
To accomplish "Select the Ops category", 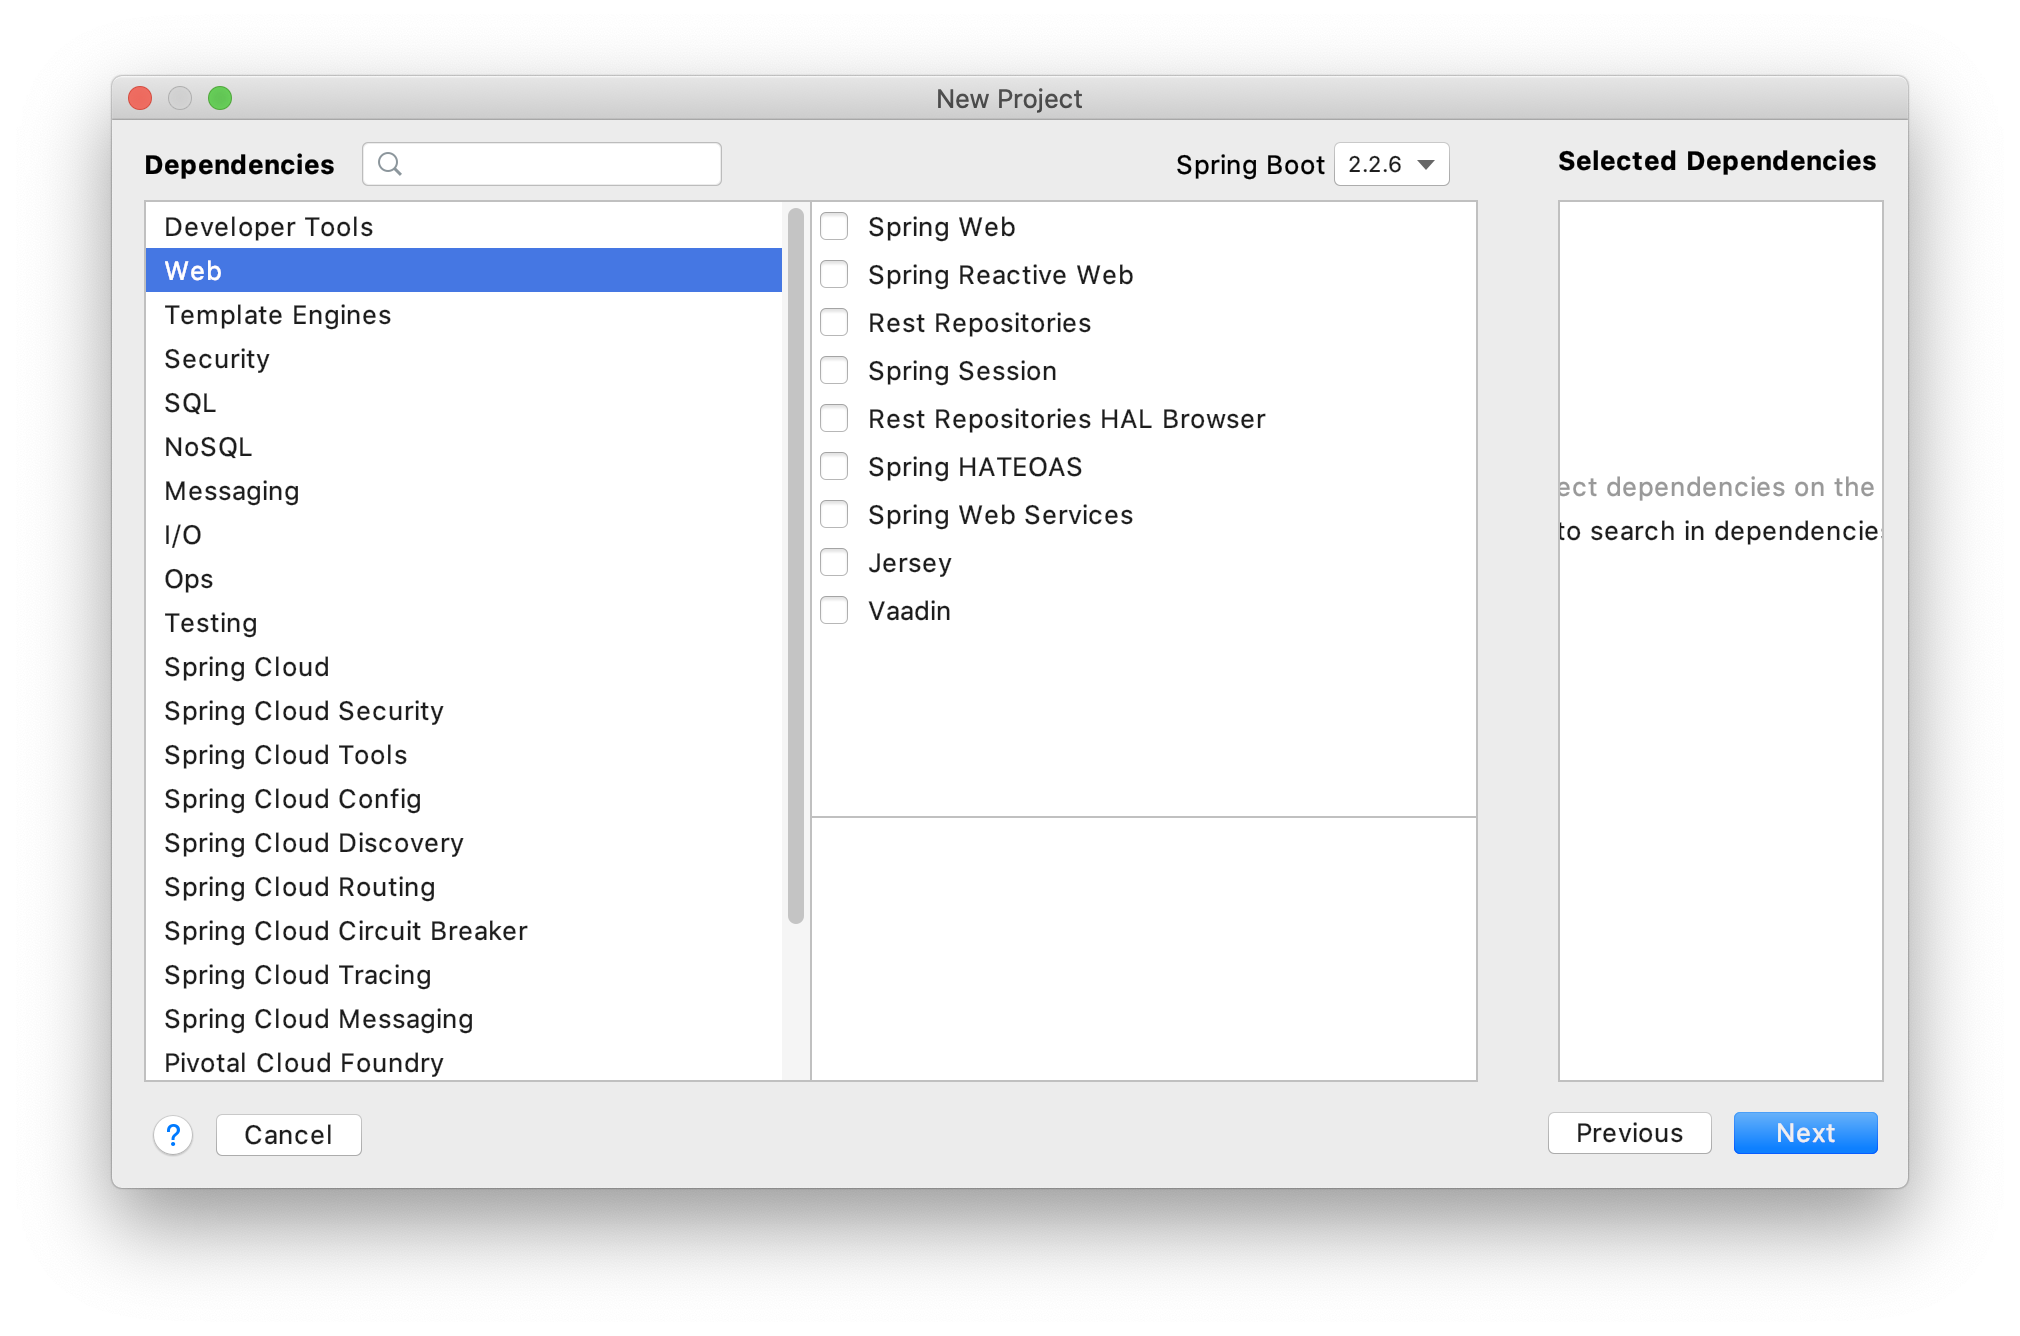I will [464, 579].
